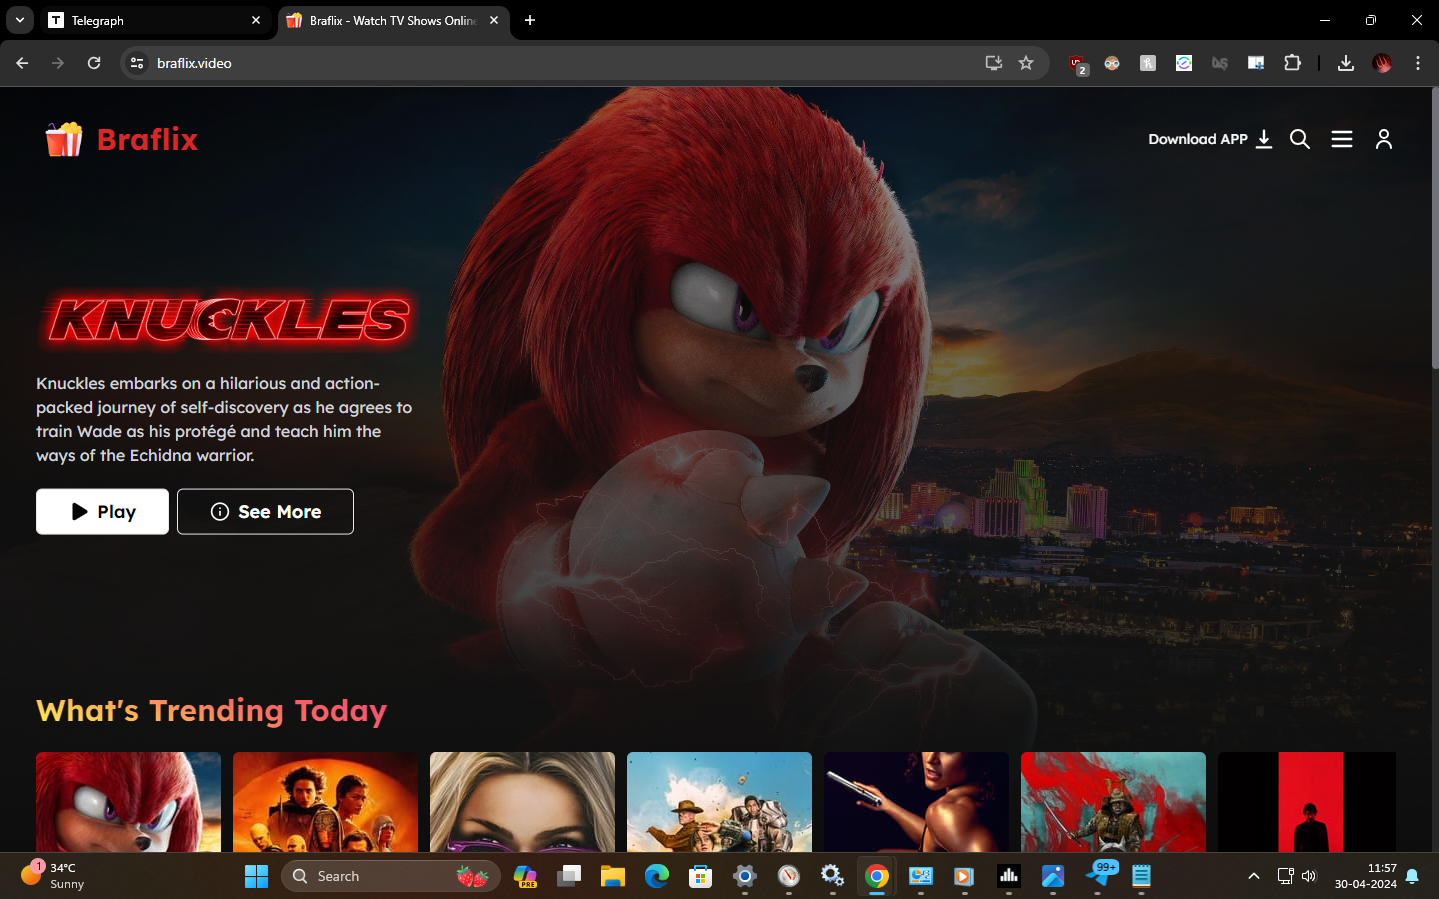The width and height of the screenshot is (1439, 899).
Task: Go forward to the next page
Action: point(58,63)
